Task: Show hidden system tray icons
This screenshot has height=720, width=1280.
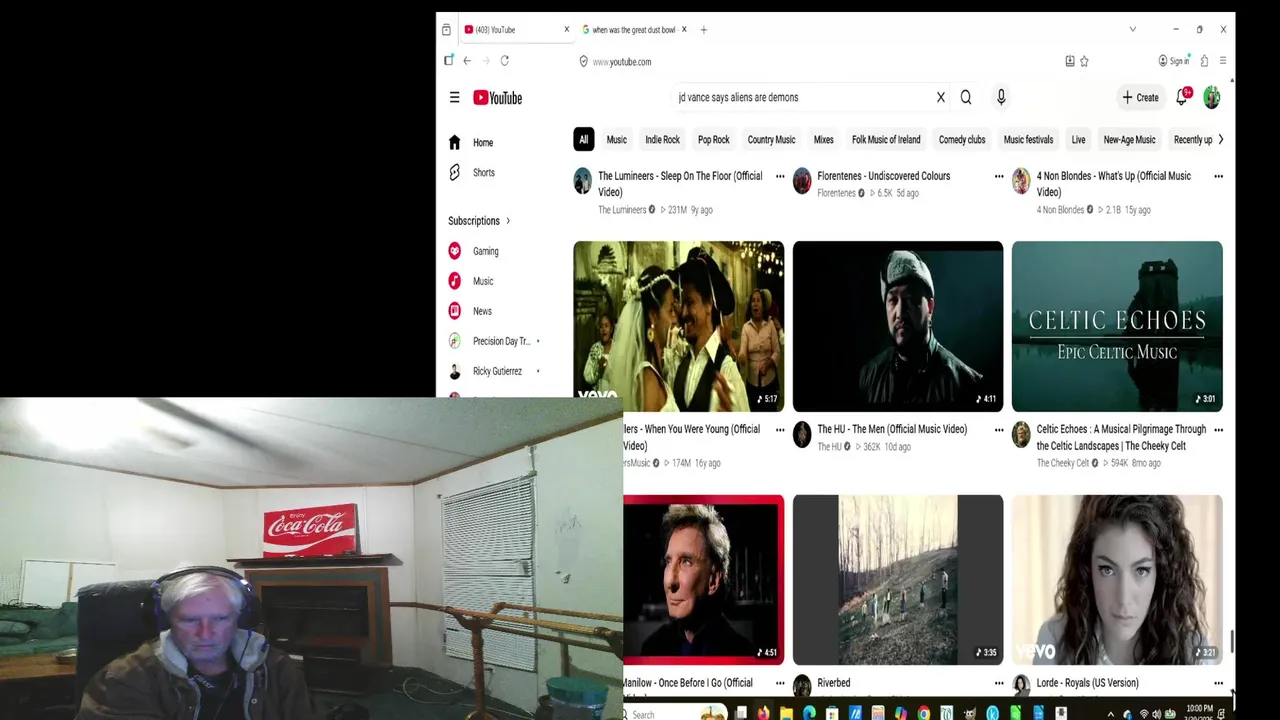Action: [1110, 714]
